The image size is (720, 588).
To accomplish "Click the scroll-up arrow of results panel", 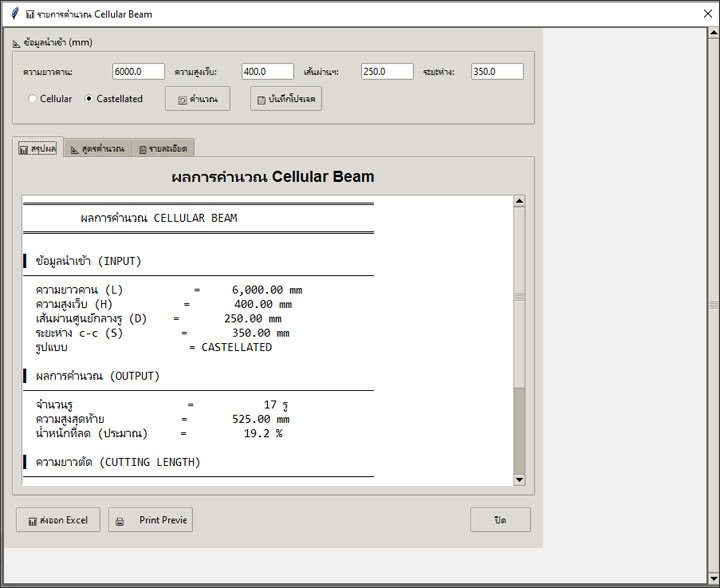I will point(518,202).
